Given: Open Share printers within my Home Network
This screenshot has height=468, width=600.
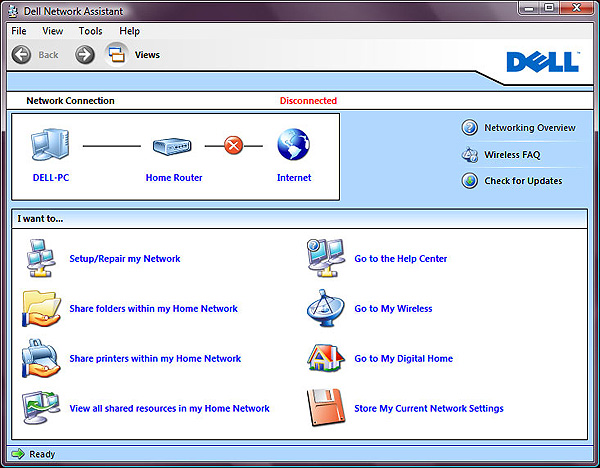Looking at the screenshot, I should click(x=155, y=359).
